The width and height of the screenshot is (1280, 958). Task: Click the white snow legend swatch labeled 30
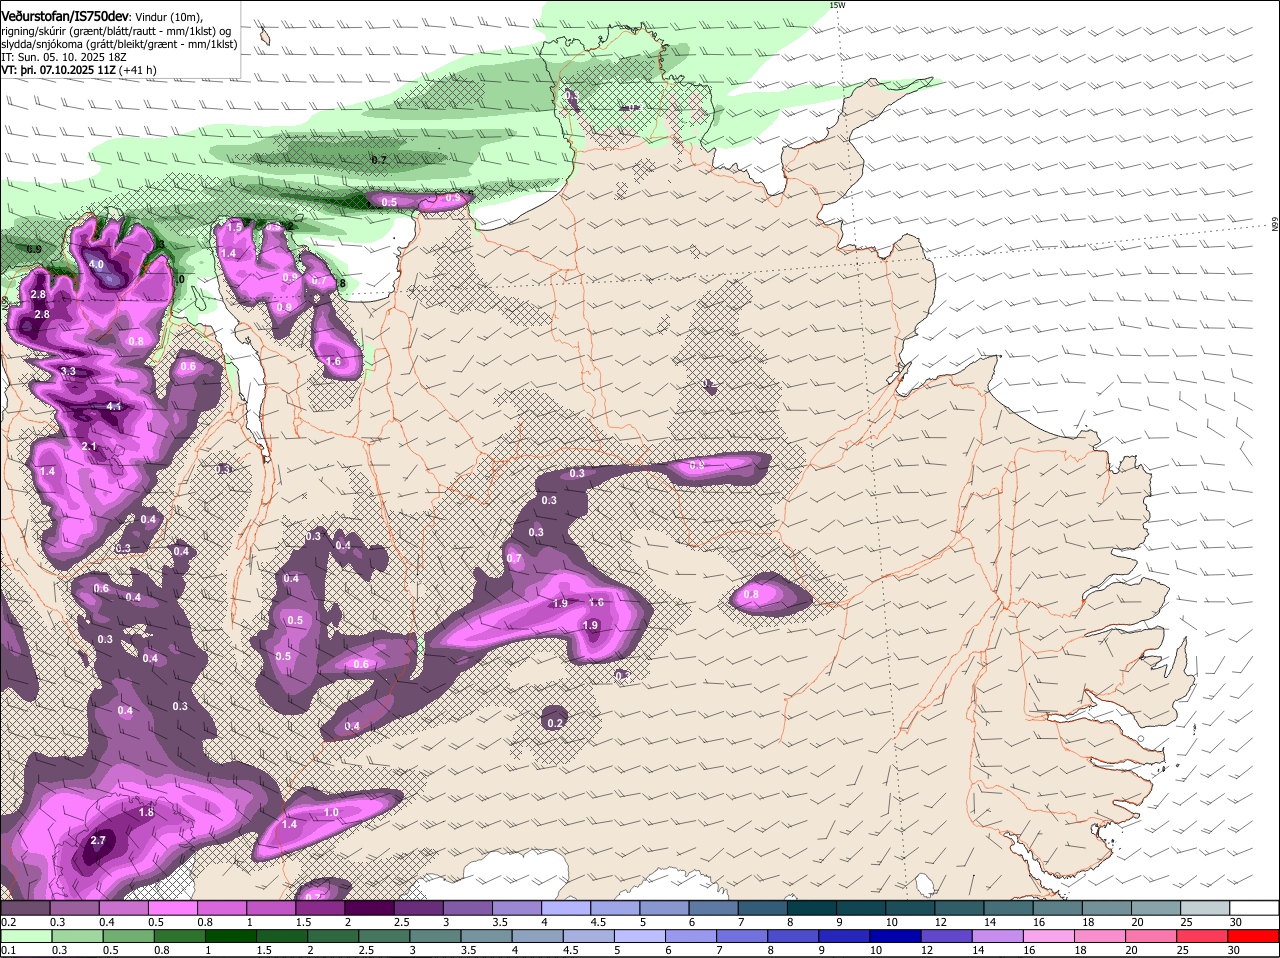(x=1255, y=907)
